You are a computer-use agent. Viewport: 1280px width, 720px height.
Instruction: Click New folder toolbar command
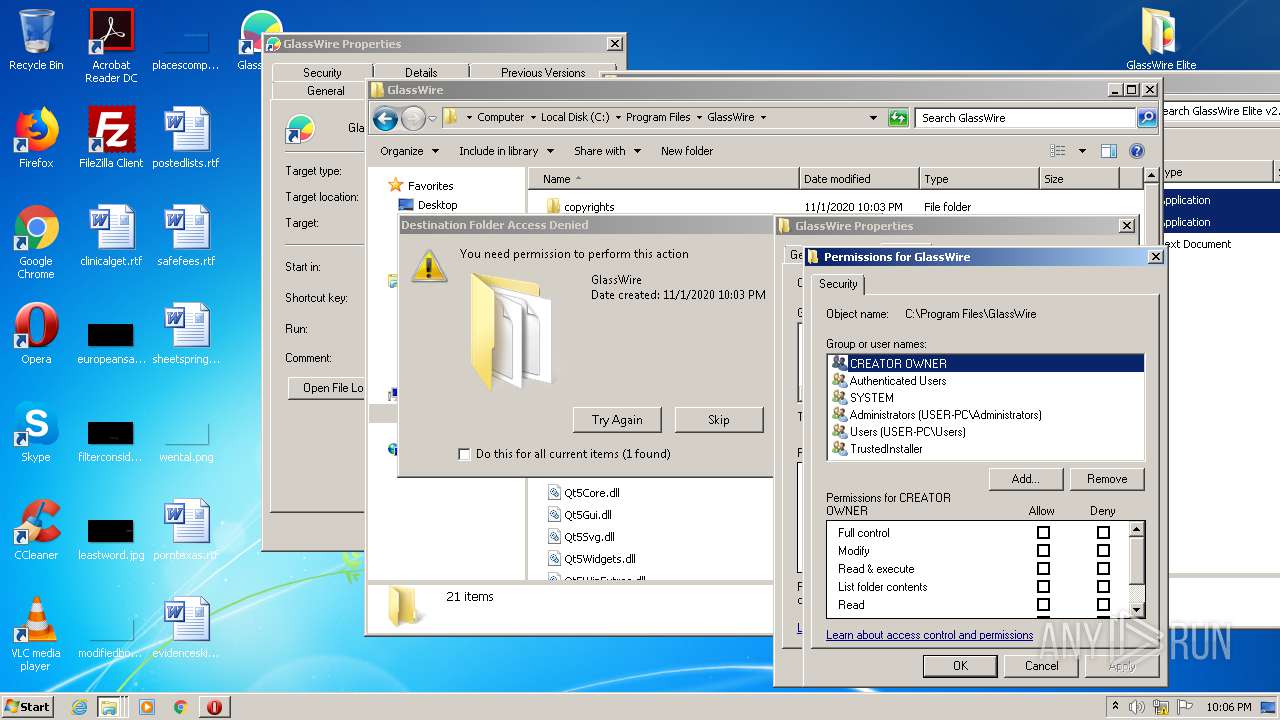coord(687,151)
